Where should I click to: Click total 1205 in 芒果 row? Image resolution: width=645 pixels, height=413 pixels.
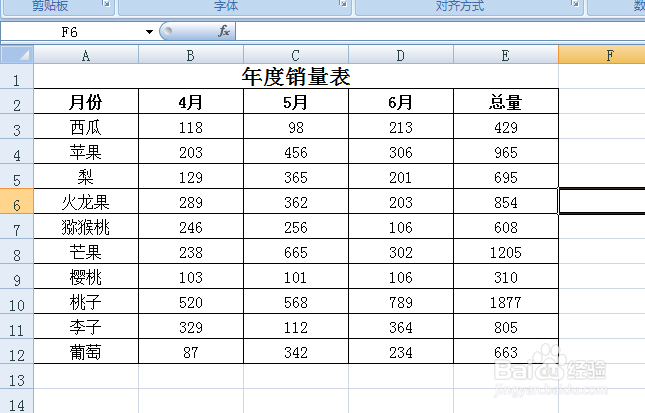pyautogui.click(x=506, y=252)
